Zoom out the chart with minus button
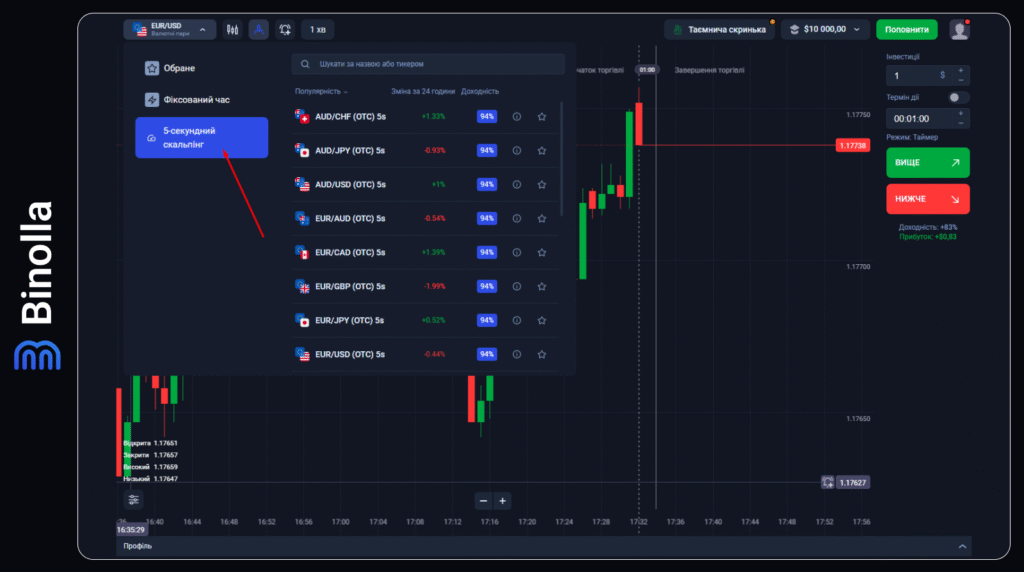The width and height of the screenshot is (1024, 572). coord(484,501)
